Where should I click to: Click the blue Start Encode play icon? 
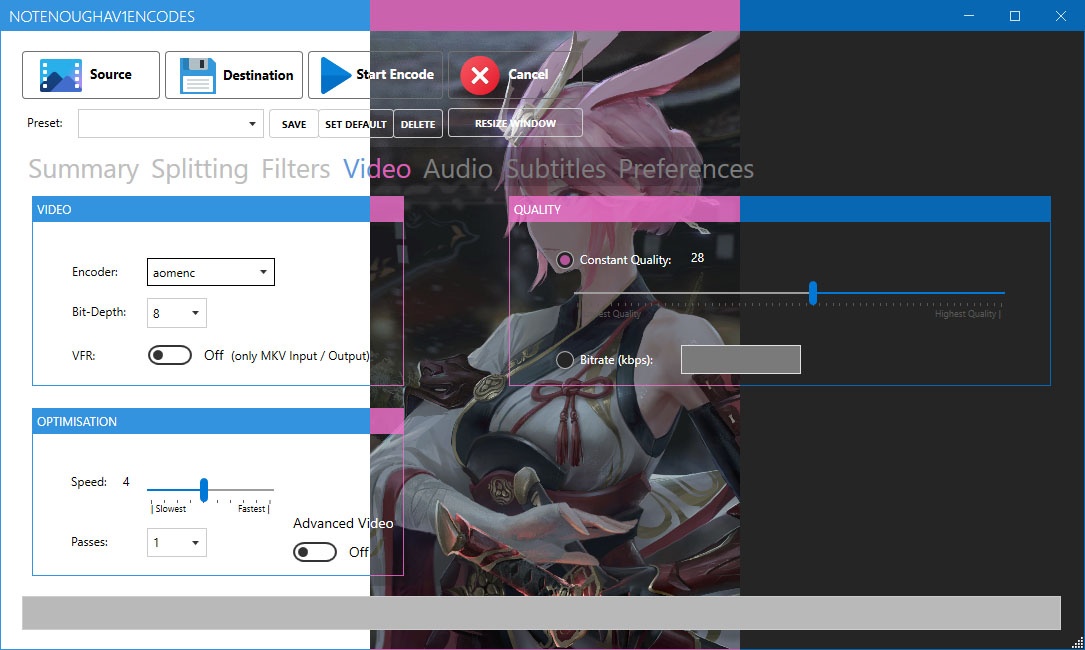coord(336,75)
